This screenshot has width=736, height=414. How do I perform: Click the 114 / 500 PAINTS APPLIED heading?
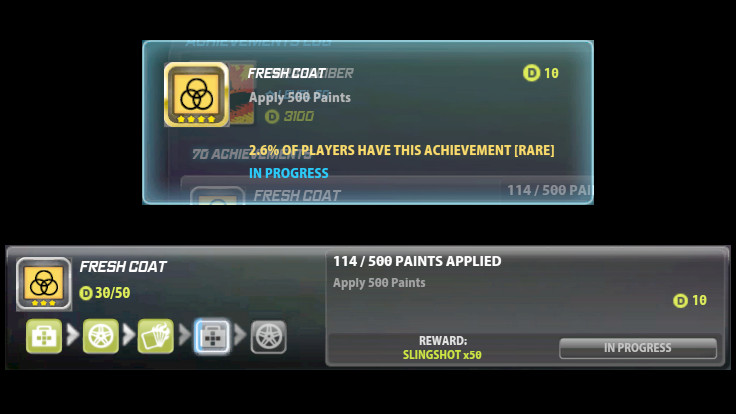click(x=417, y=261)
